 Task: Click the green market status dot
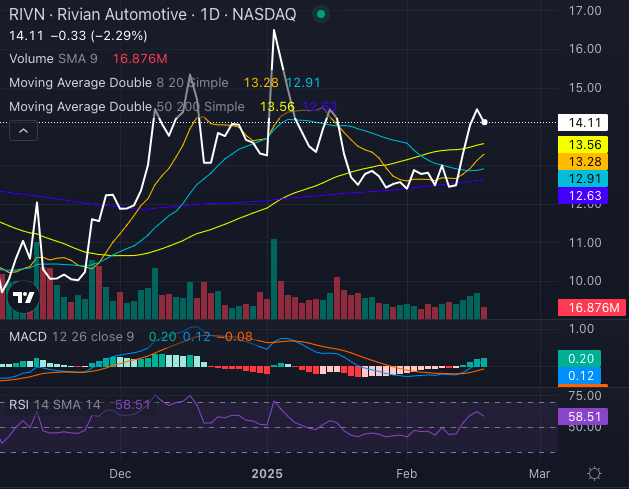(x=319, y=15)
